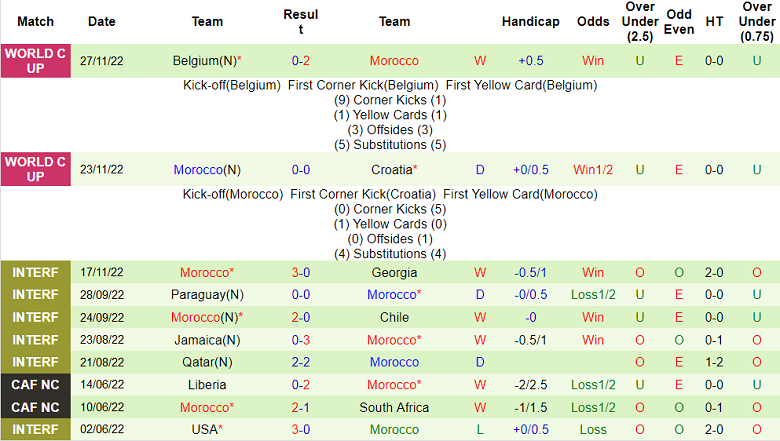780x441 pixels.
Task: Select the South Africa team link
Action: [x=394, y=407]
